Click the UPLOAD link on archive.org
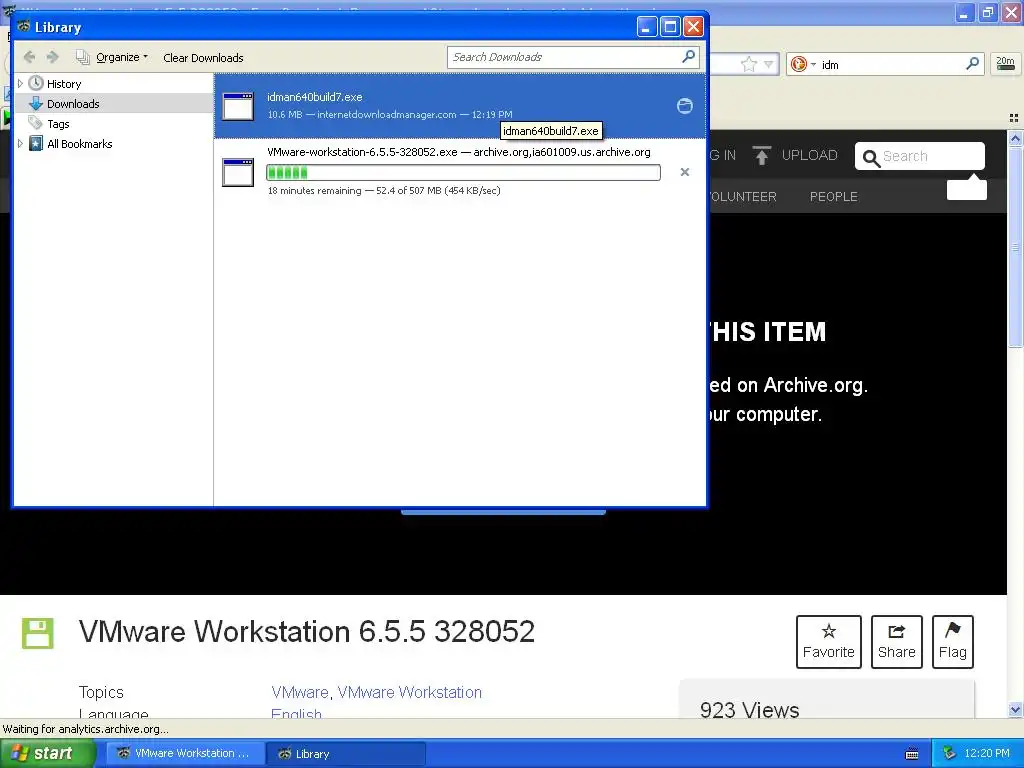Screen dimensions: 1024x768 click(x=809, y=155)
